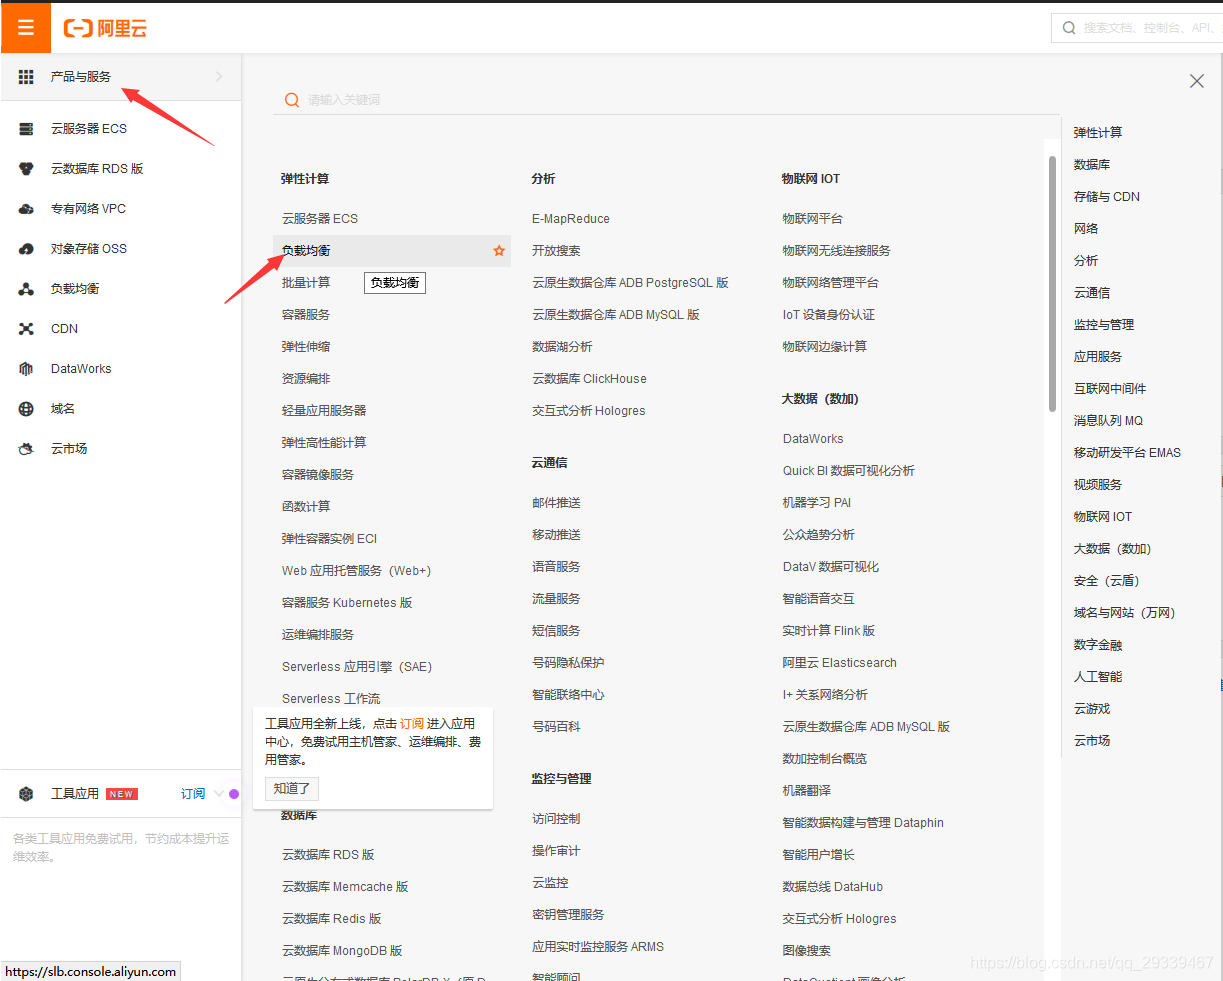Click the 订阅 link in the tool apps bar
The image size is (1223, 981).
[x=192, y=792]
